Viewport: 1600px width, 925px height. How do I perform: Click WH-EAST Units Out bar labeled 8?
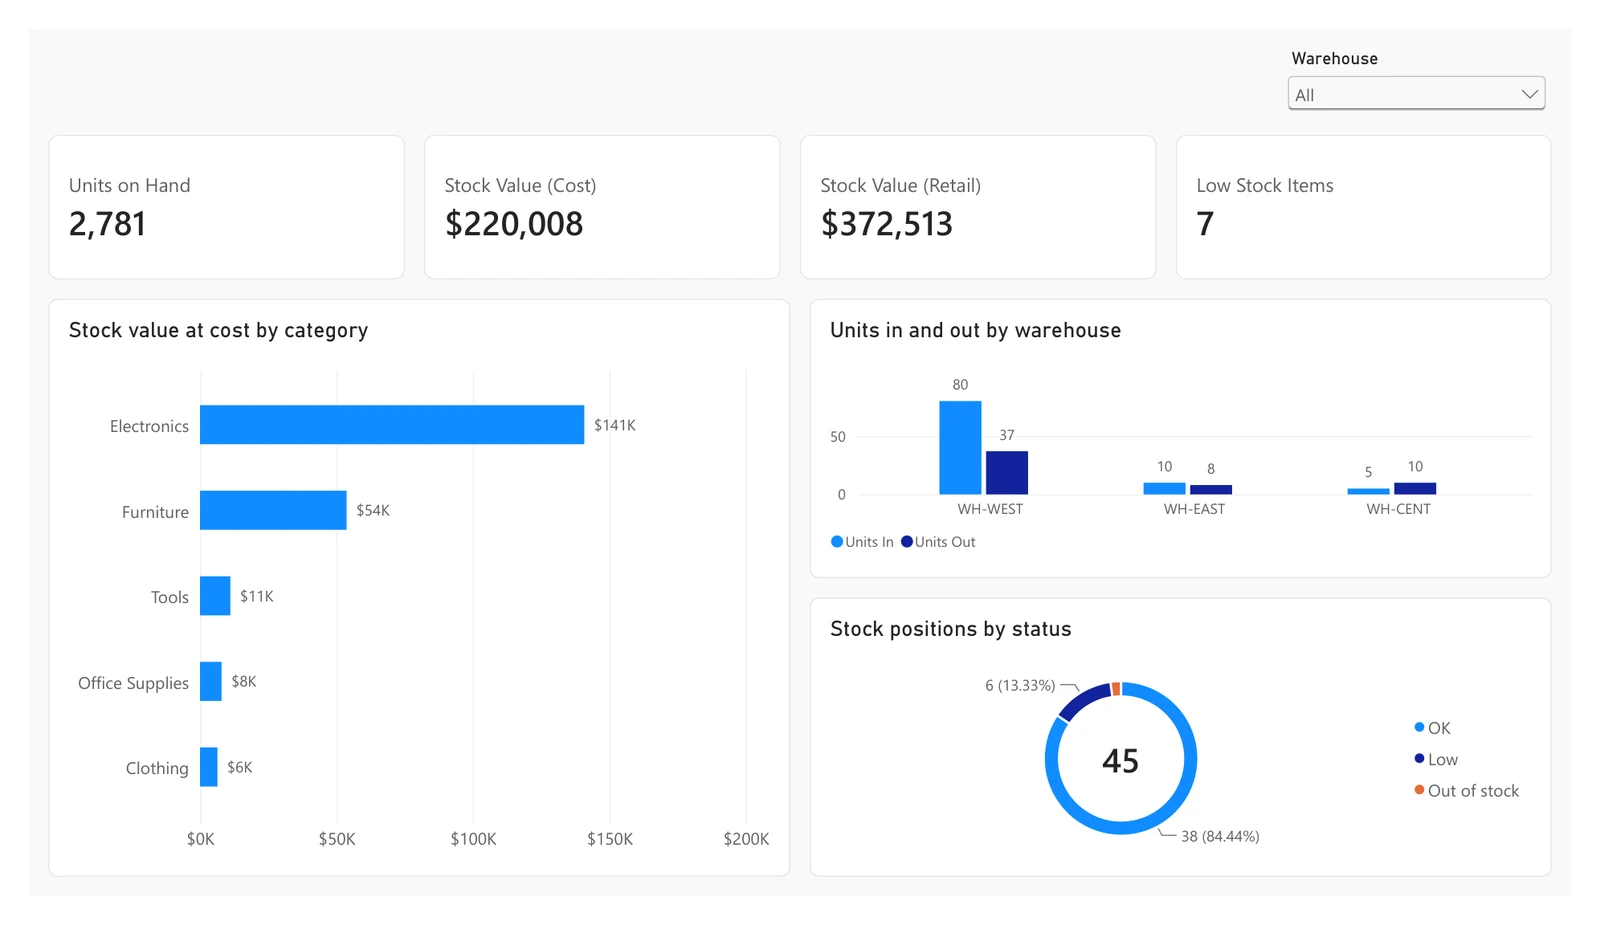point(1211,489)
